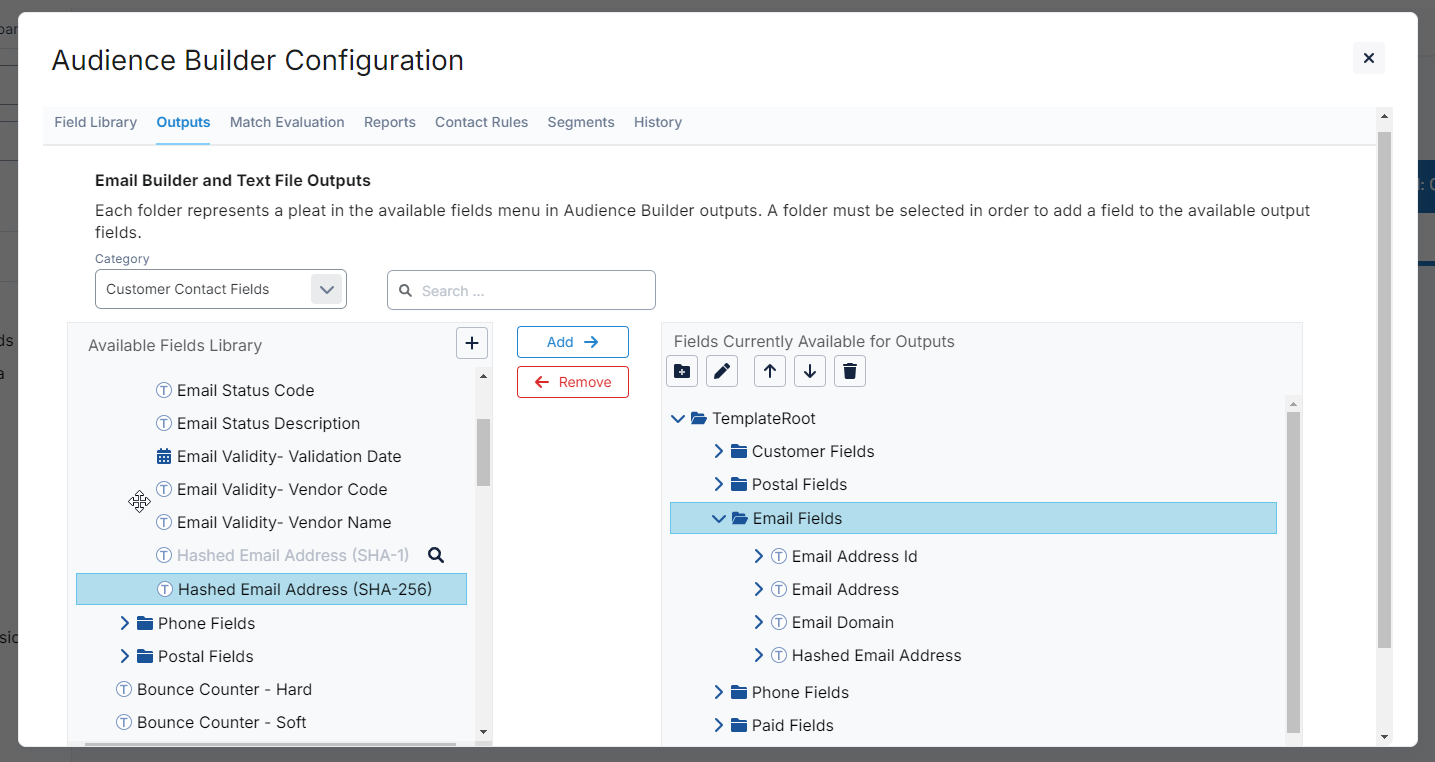Image resolution: width=1435 pixels, height=762 pixels.
Task: Click the fields Search input box
Action: 530,291
